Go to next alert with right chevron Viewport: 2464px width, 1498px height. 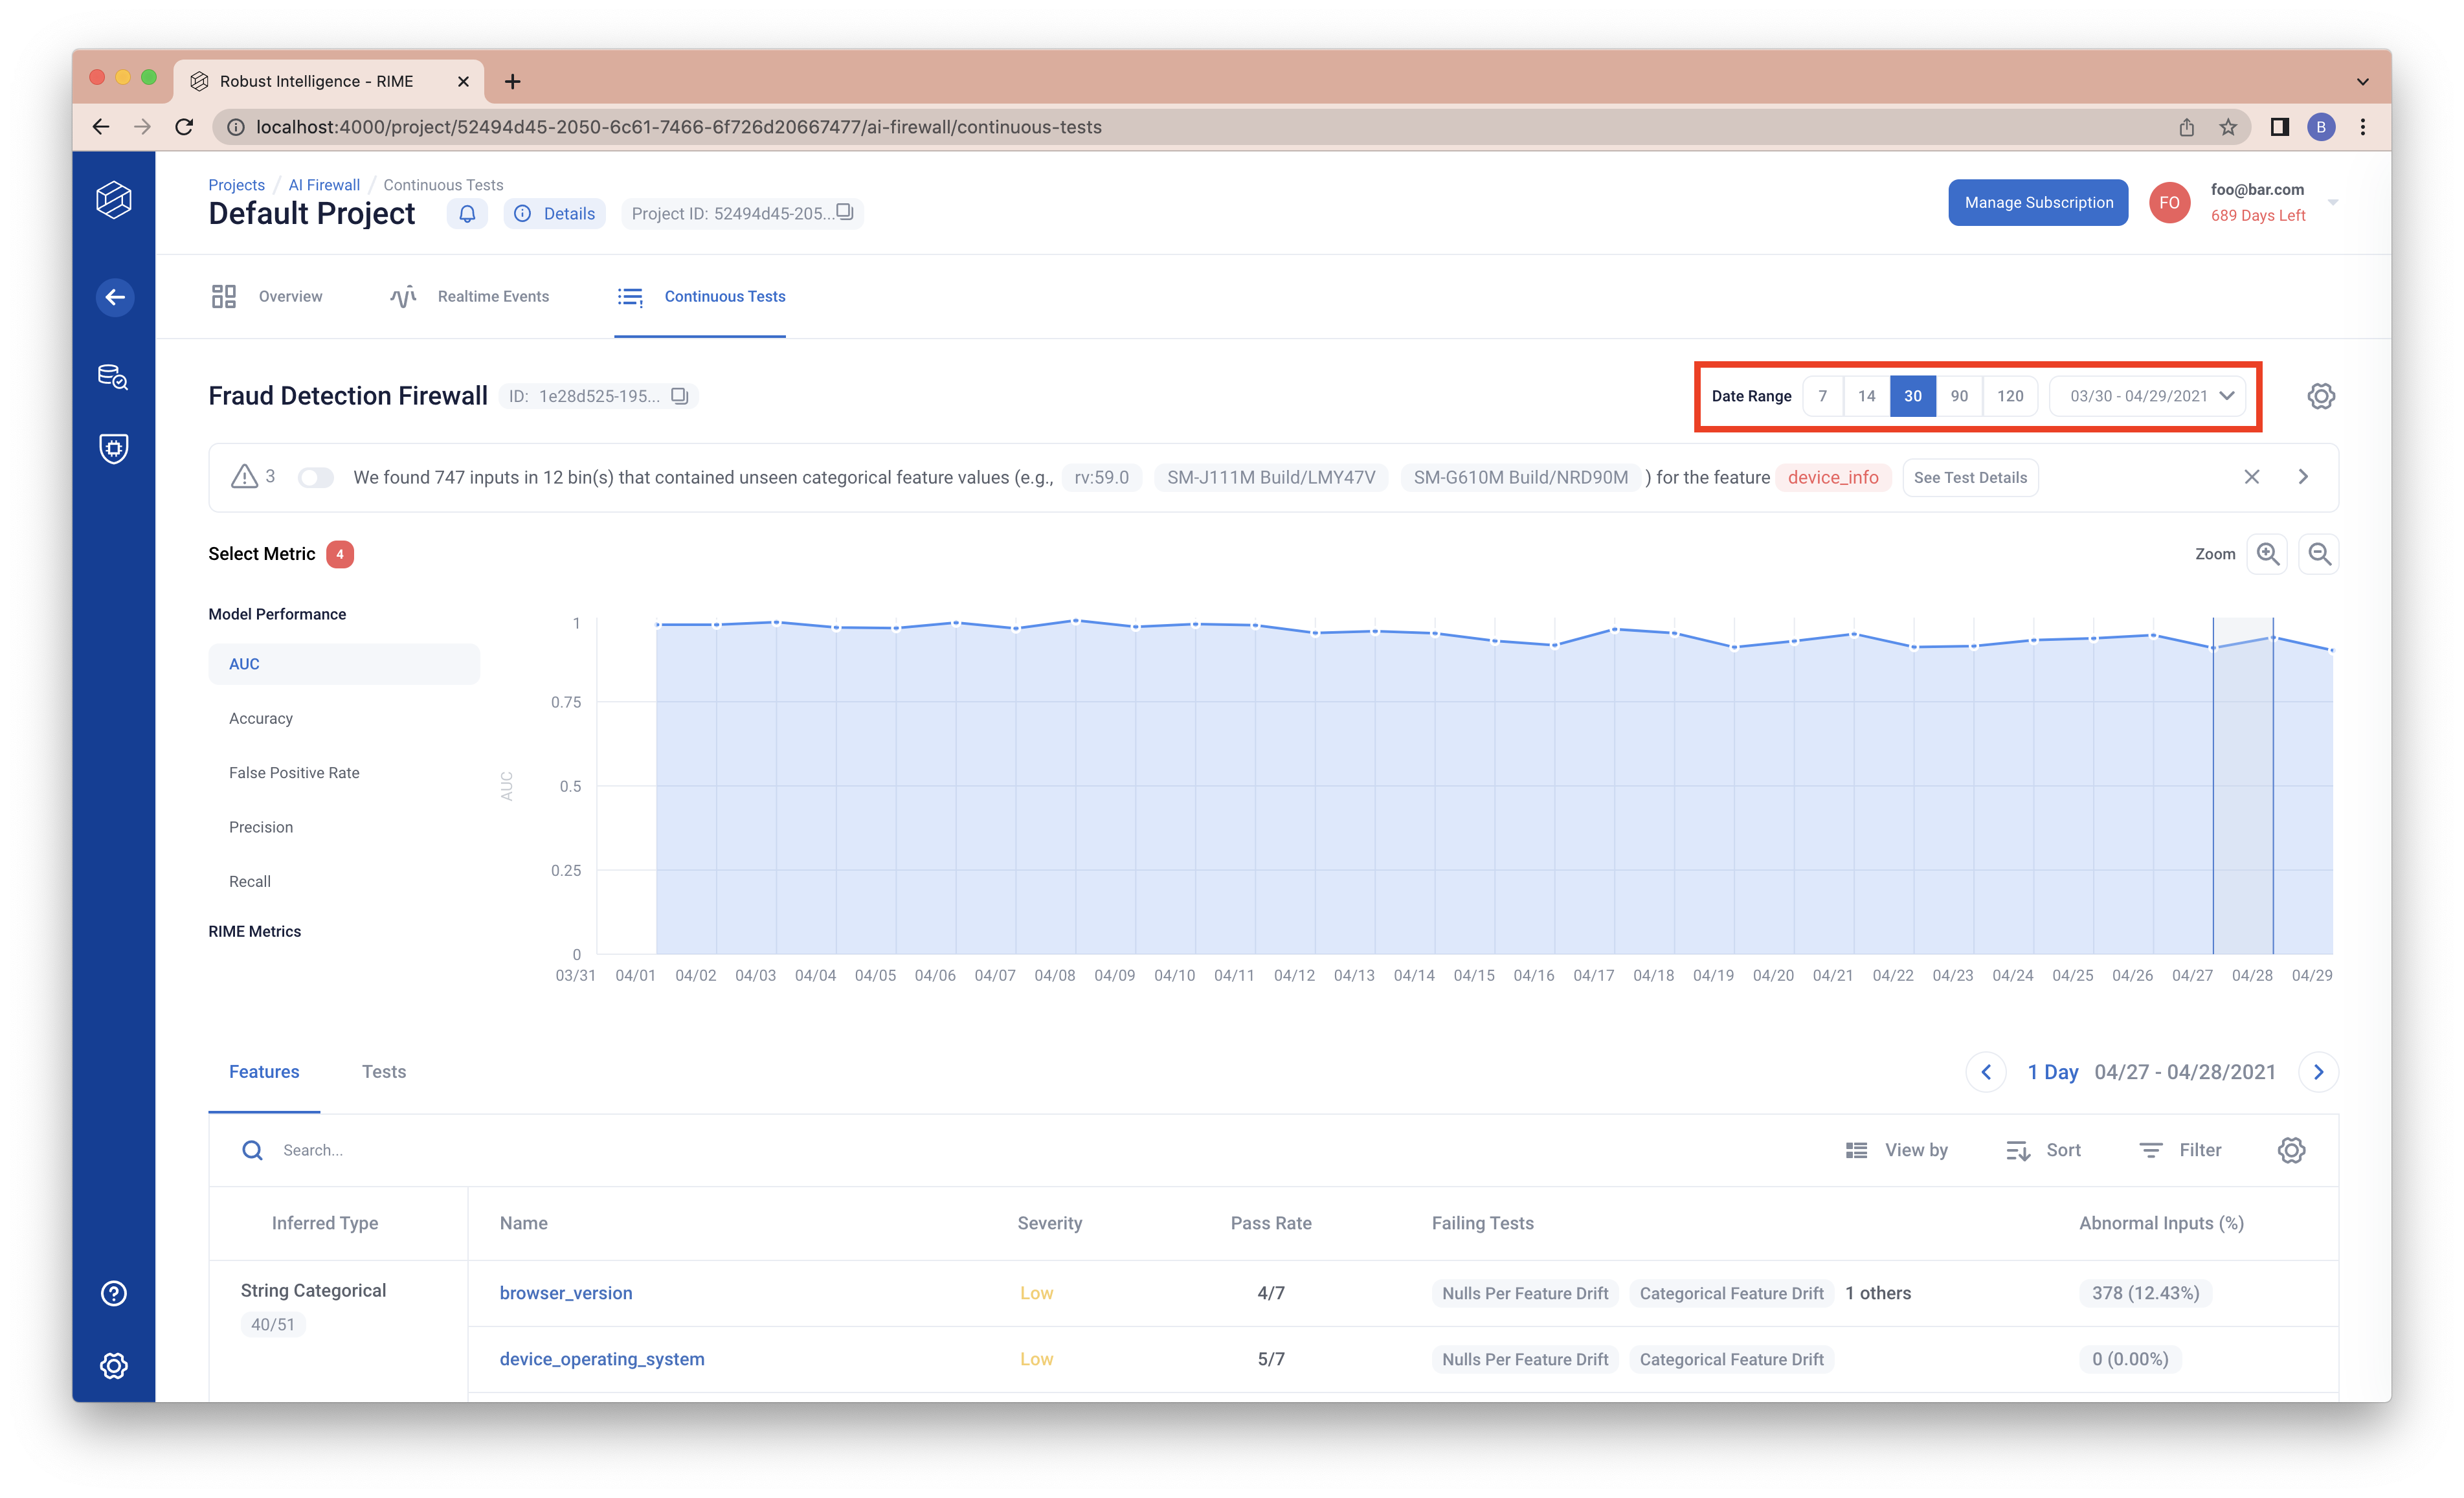point(2303,477)
